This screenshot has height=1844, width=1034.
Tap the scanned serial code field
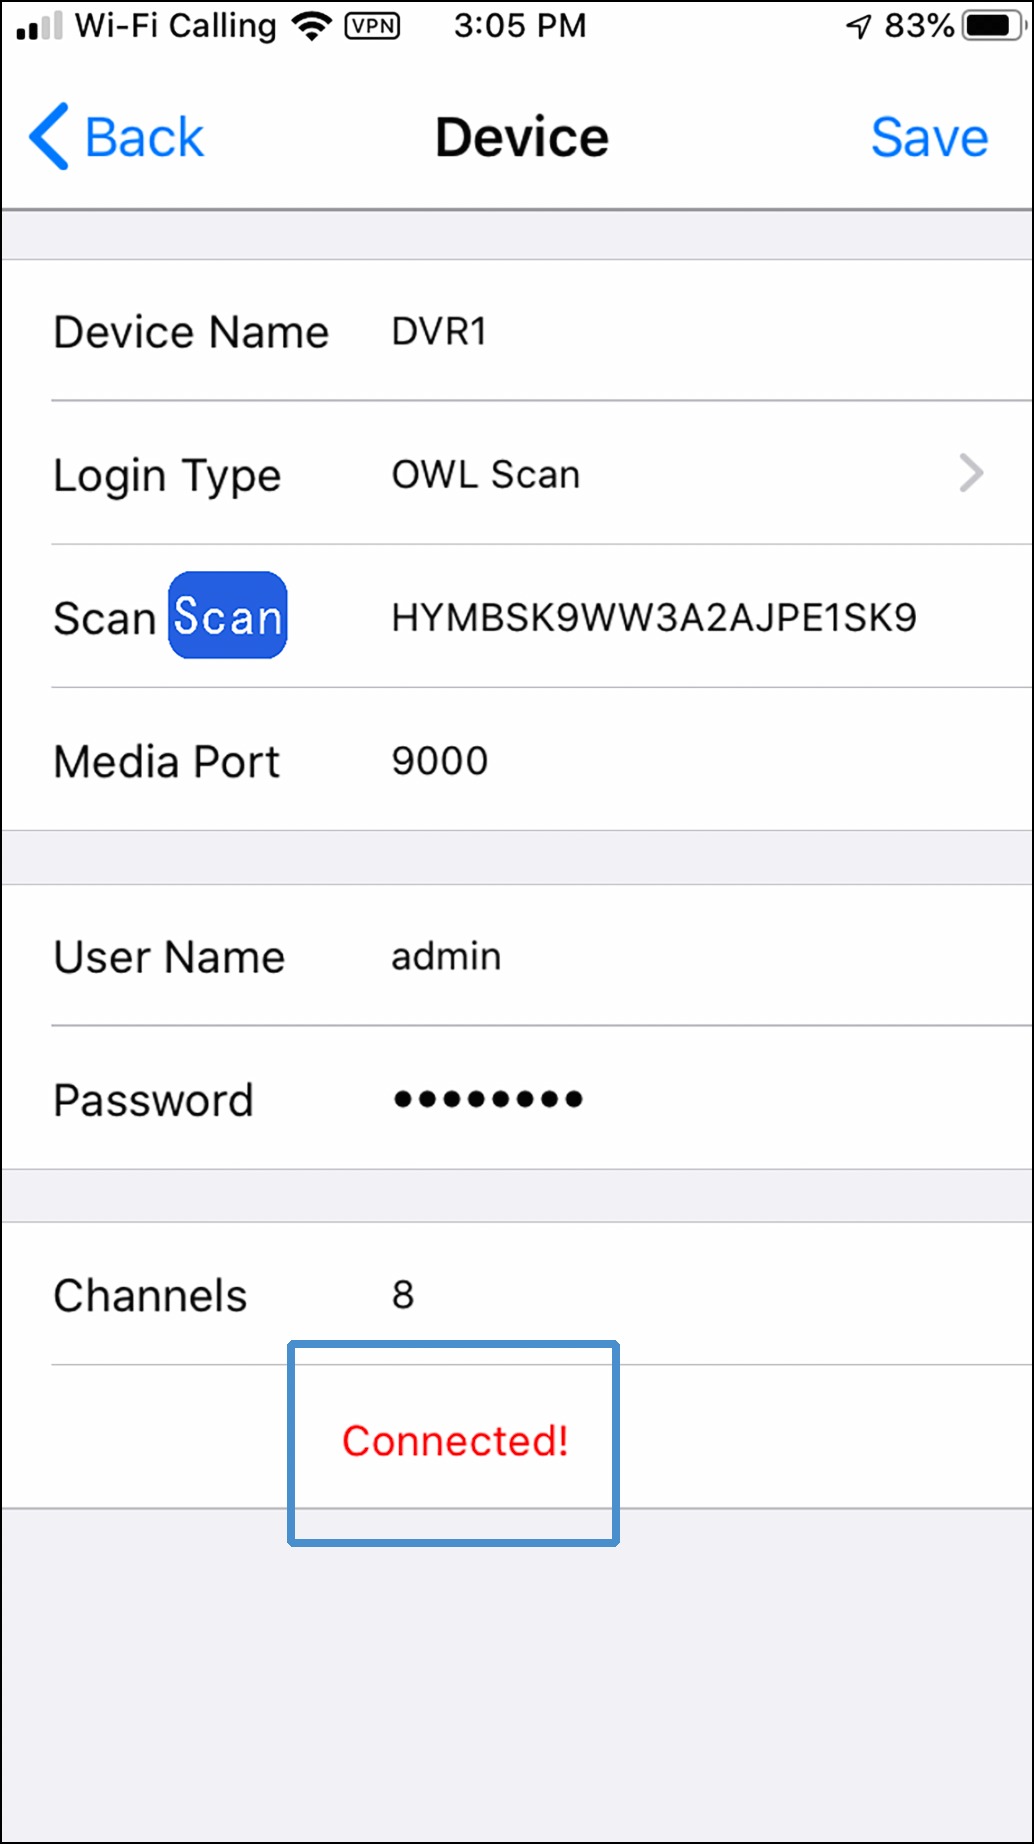coord(654,618)
